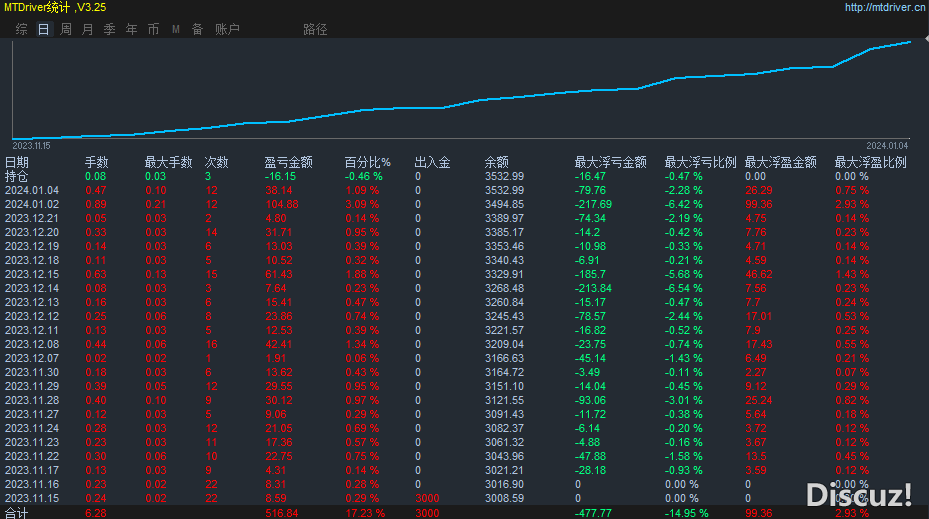Screen dimensions: 929x519
Task: Click the 余额 column header
Action: pos(496,162)
